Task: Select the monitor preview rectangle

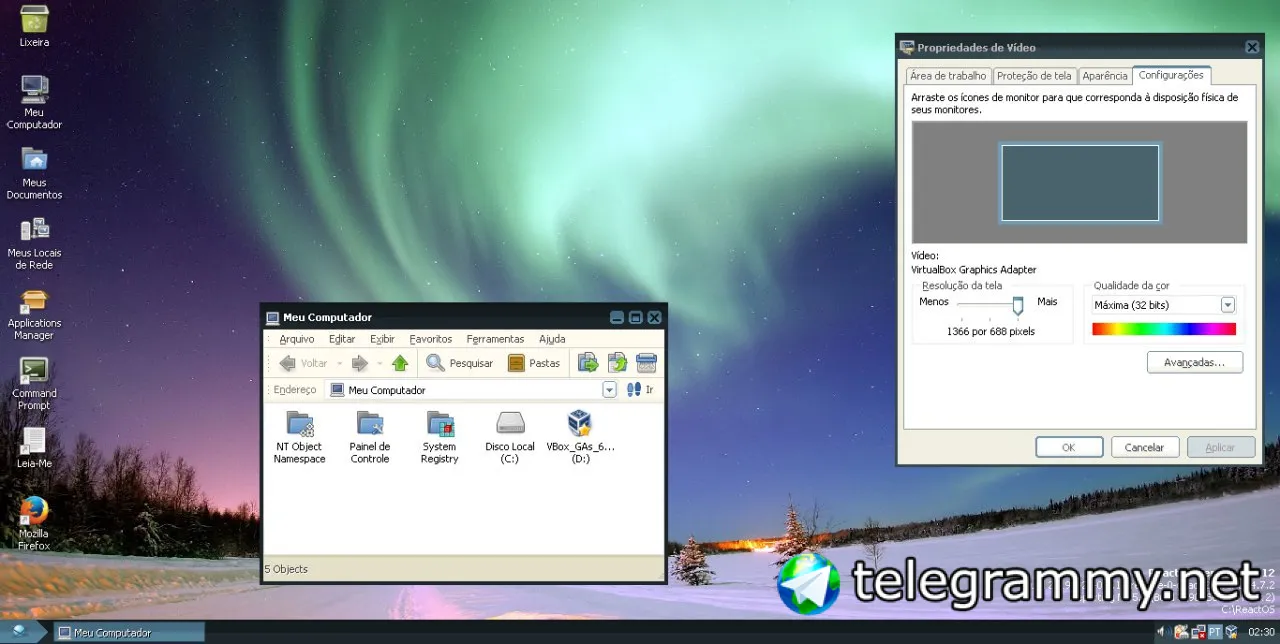Action: [x=1080, y=183]
